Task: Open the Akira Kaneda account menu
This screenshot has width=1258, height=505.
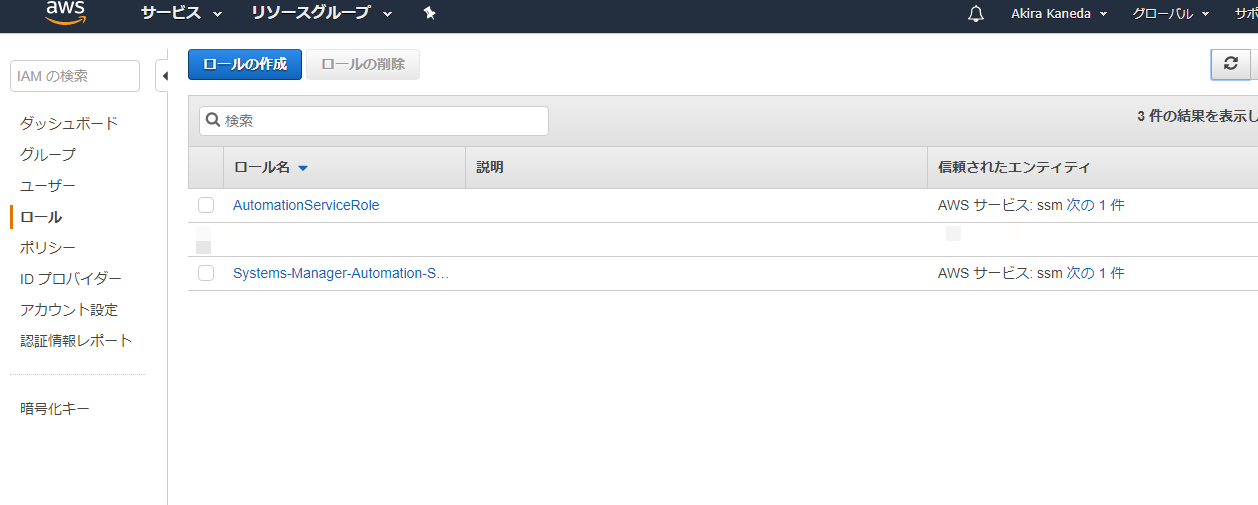Action: click(1059, 14)
